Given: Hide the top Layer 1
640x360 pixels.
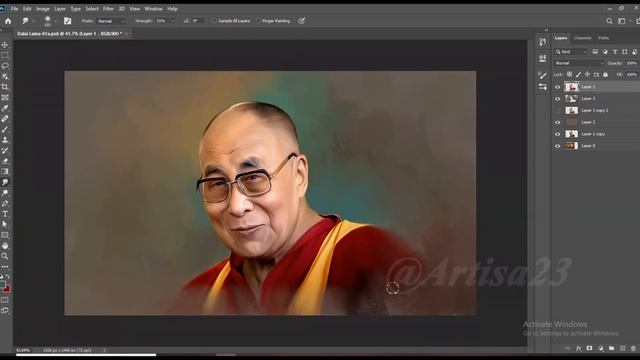Looking at the screenshot, I should (x=558, y=87).
